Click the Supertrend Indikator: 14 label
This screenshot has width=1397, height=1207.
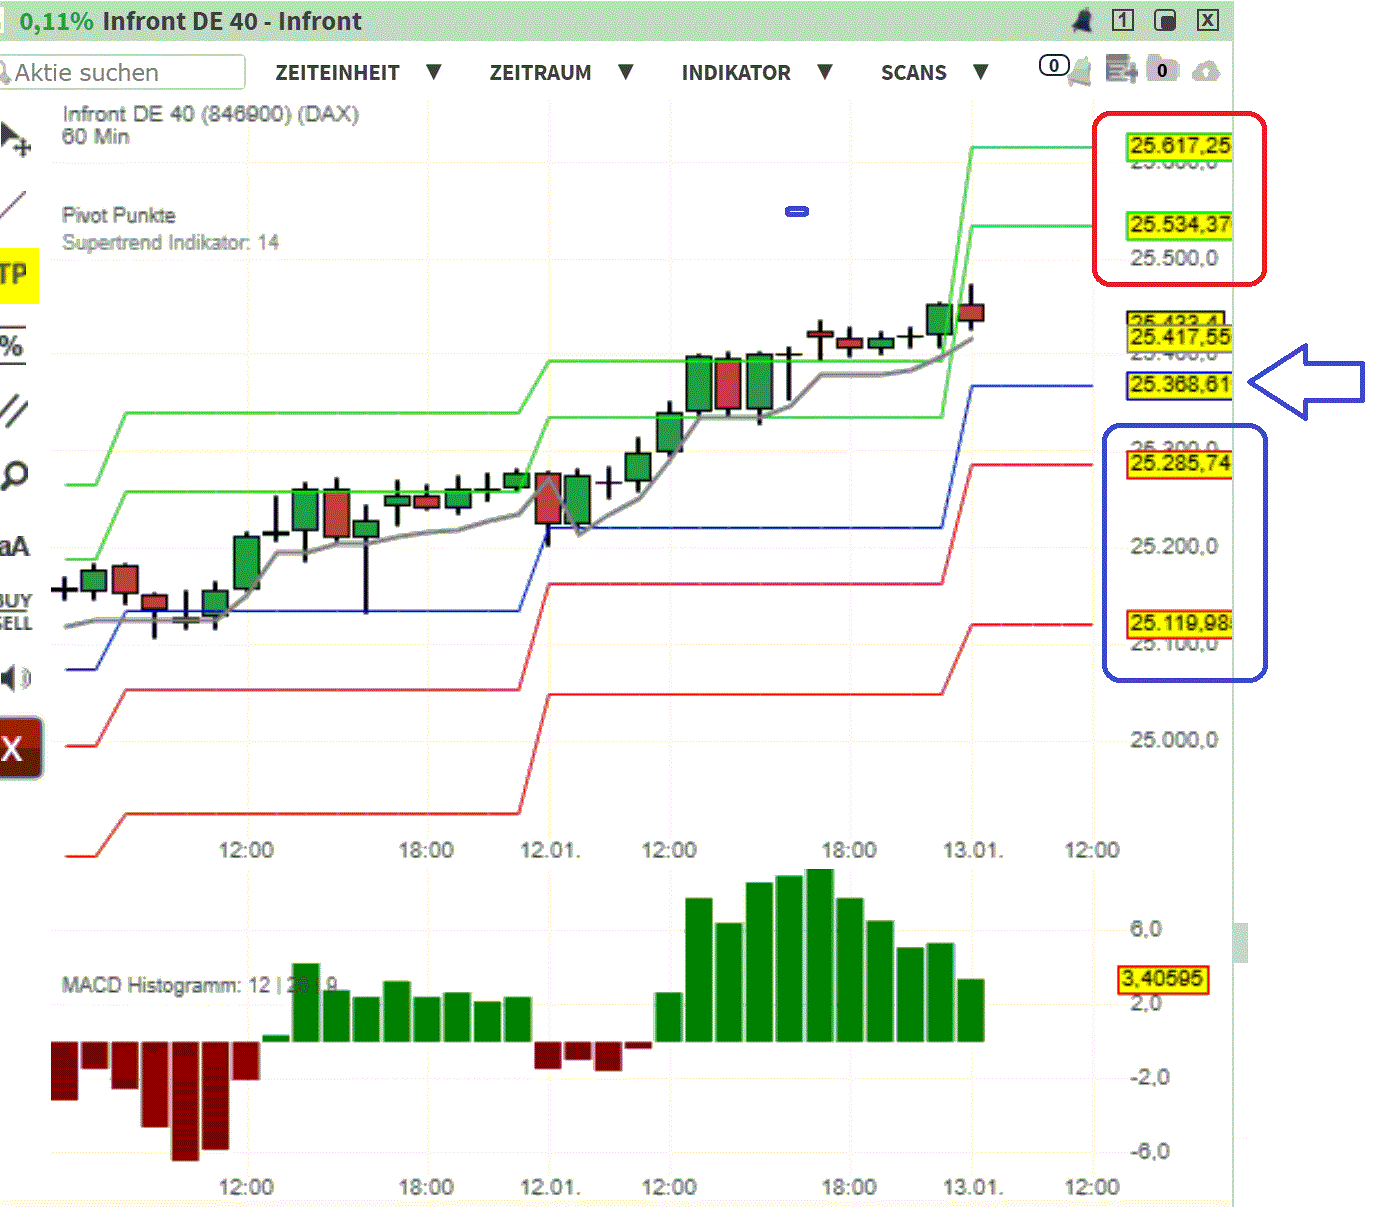[171, 242]
